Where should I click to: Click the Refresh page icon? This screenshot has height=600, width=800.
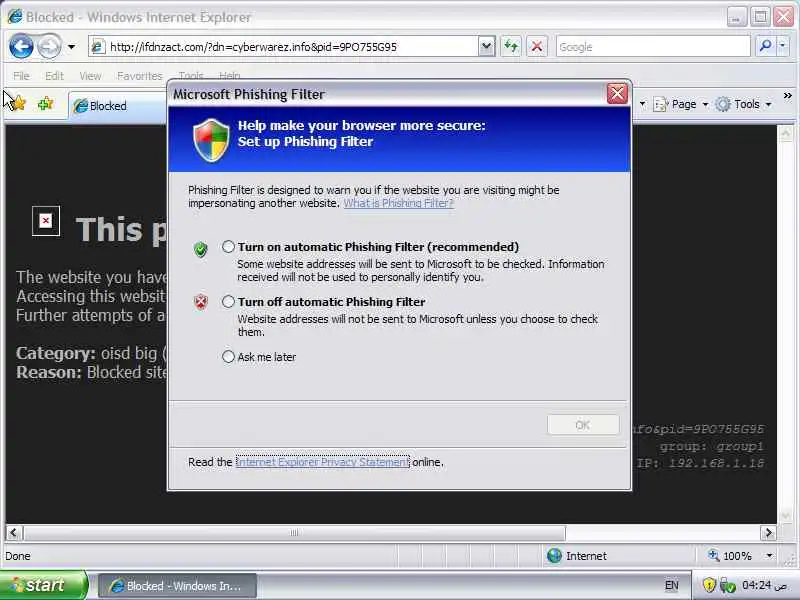tap(511, 47)
